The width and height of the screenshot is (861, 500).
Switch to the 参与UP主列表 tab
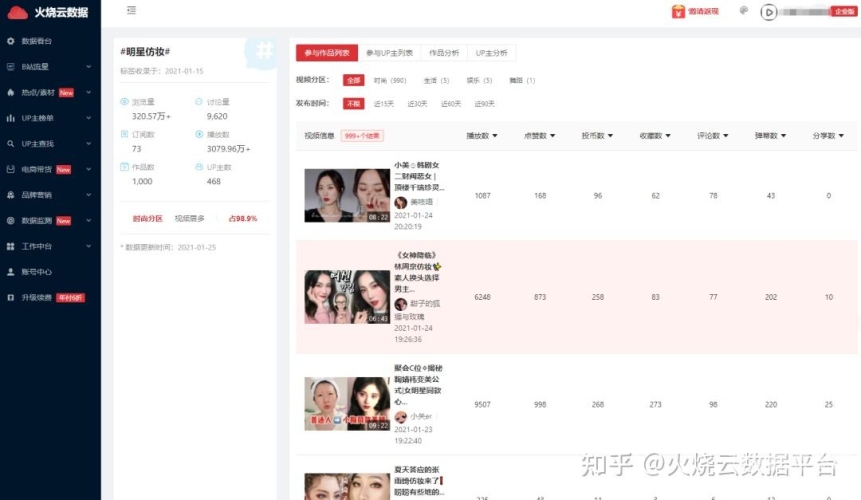point(389,53)
